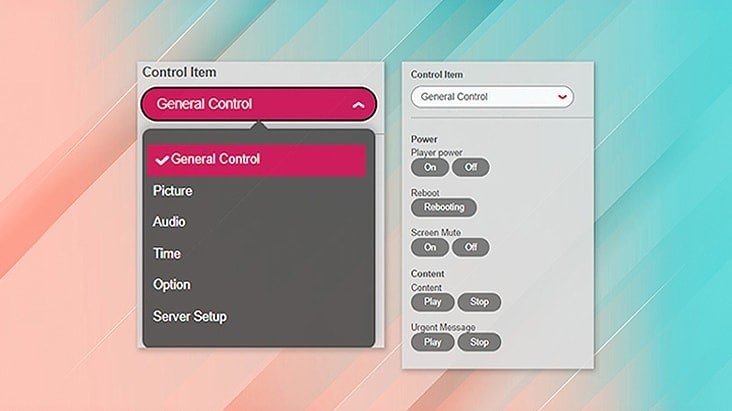The height and width of the screenshot is (411, 732).
Task: Stop the Urgent Message
Action: [x=479, y=342]
